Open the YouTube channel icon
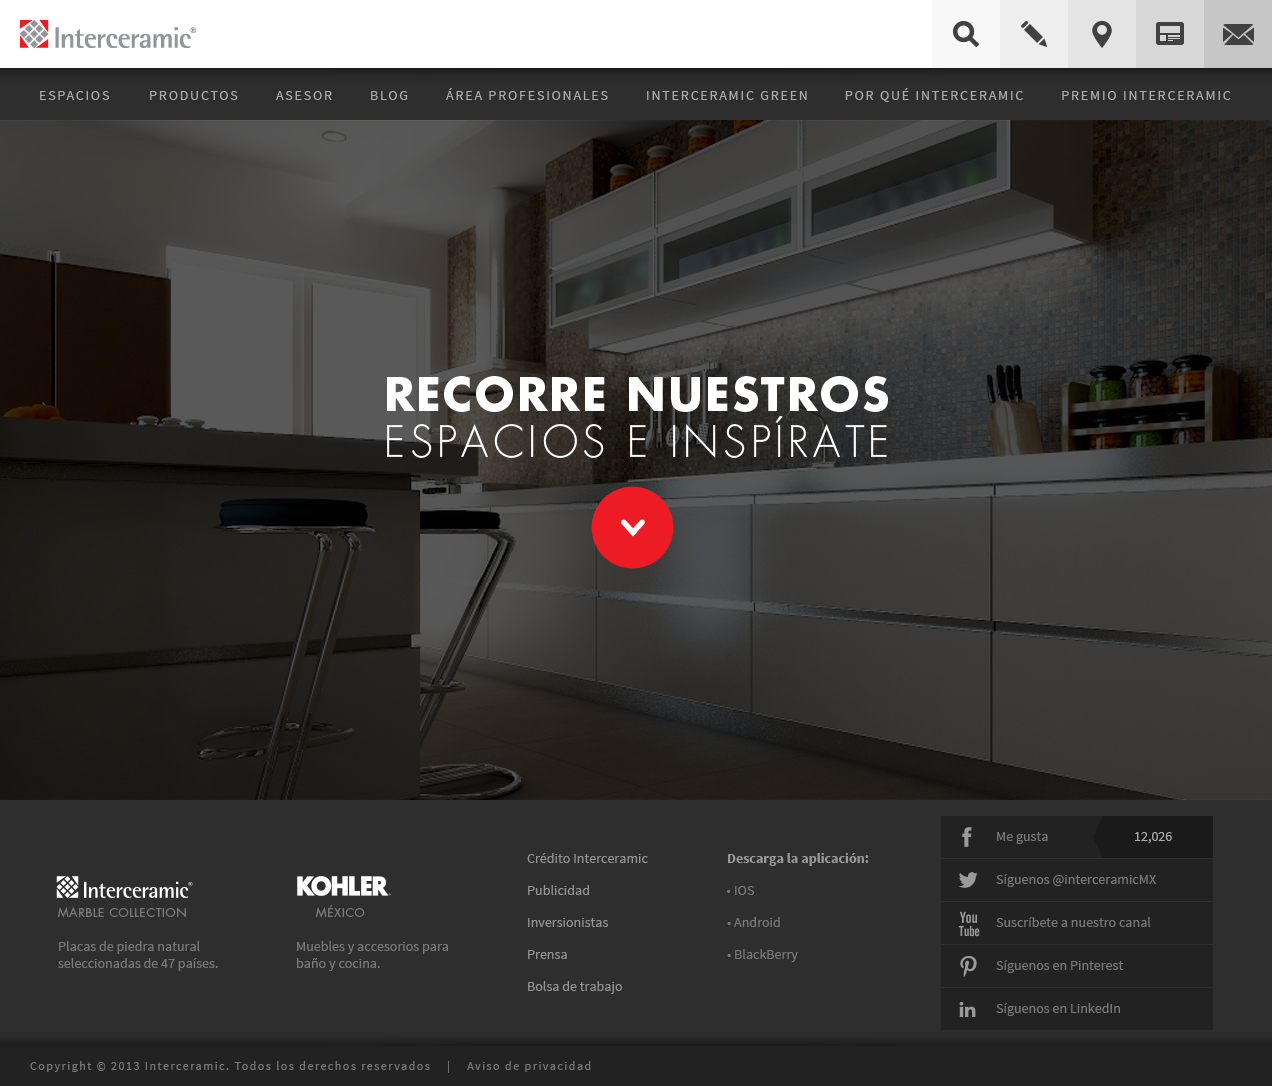 pos(968,923)
